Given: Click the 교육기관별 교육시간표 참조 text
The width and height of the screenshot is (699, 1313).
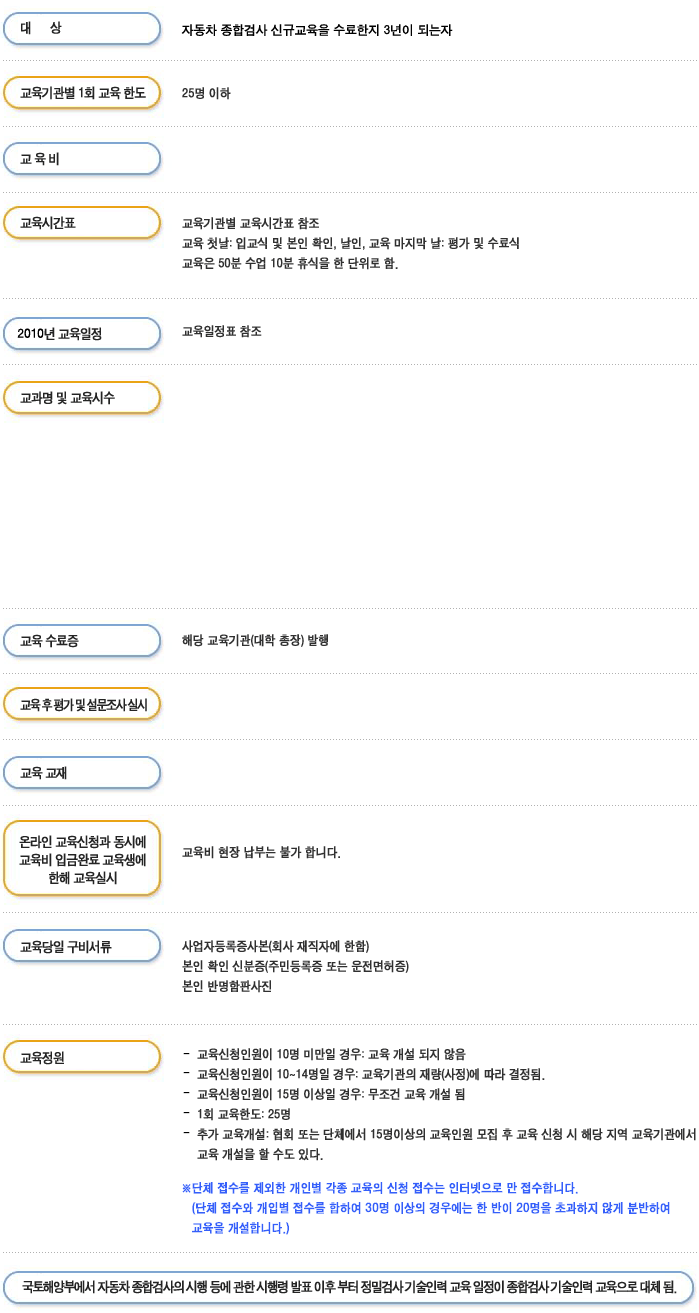Looking at the screenshot, I should [x=251, y=223].
